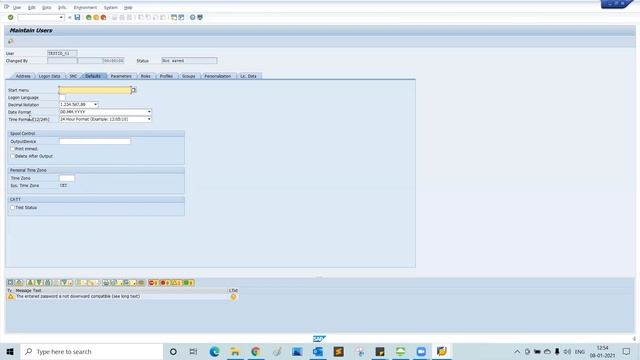Open the Environment menu
Image resolution: width=640 pixels, height=360 pixels.
pyautogui.click(x=85, y=7)
